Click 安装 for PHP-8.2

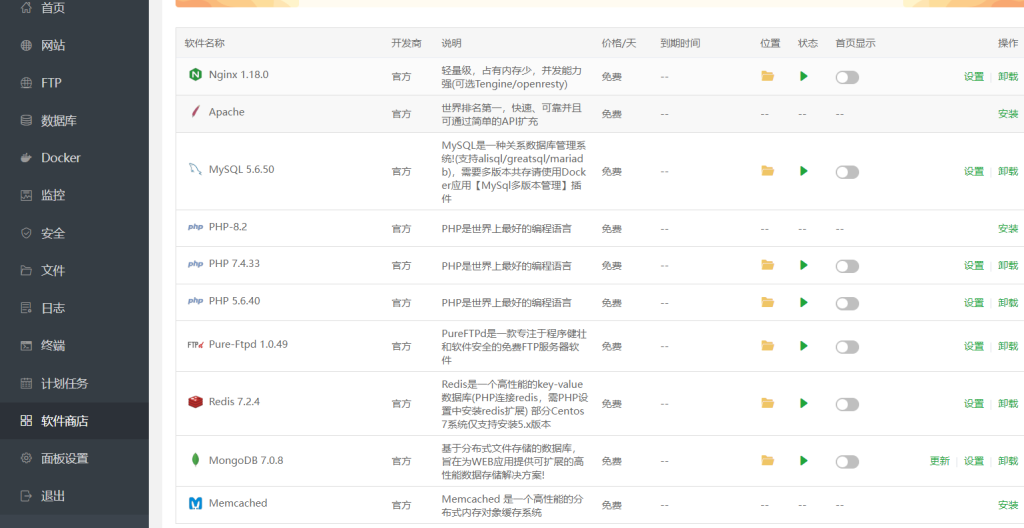[x=1008, y=229]
